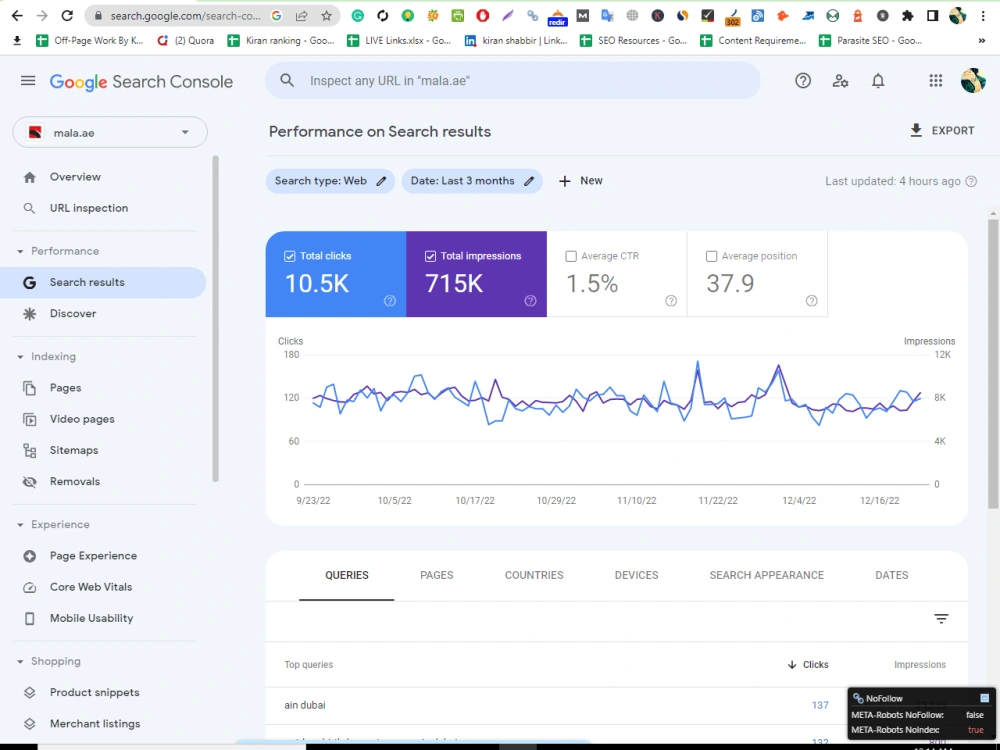Click the EXPORT button
This screenshot has width=1000, height=750.
click(942, 131)
